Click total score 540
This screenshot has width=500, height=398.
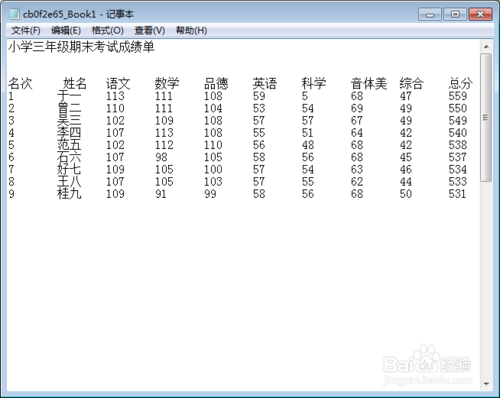click(x=458, y=133)
